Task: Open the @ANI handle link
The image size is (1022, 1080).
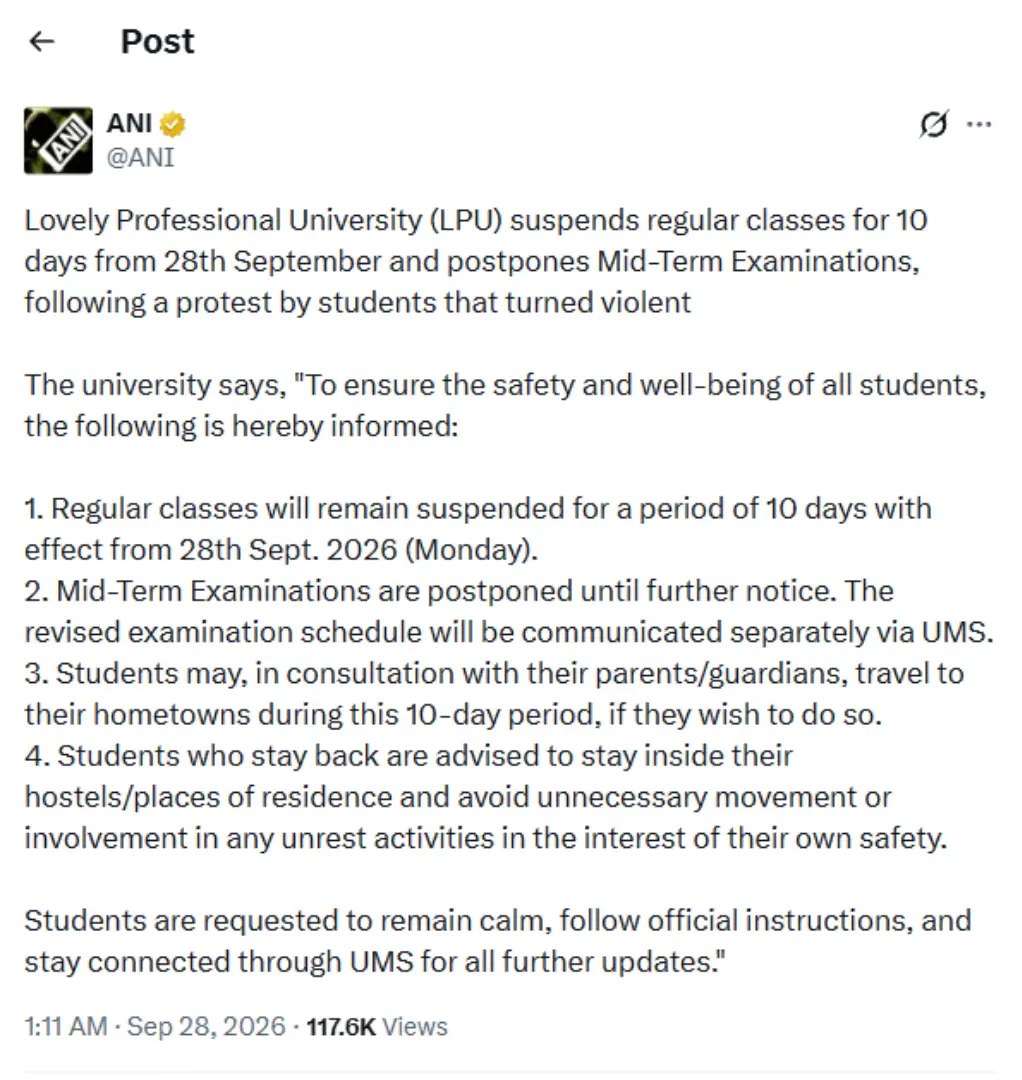Action: click(x=140, y=158)
